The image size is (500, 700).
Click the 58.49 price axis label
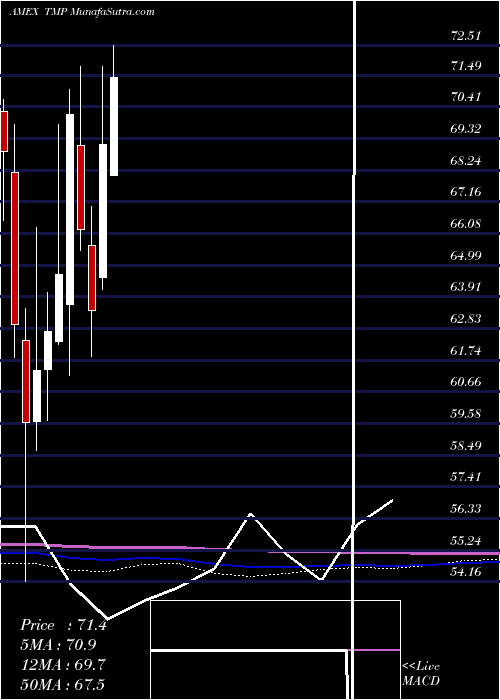(x=467, y=446)
